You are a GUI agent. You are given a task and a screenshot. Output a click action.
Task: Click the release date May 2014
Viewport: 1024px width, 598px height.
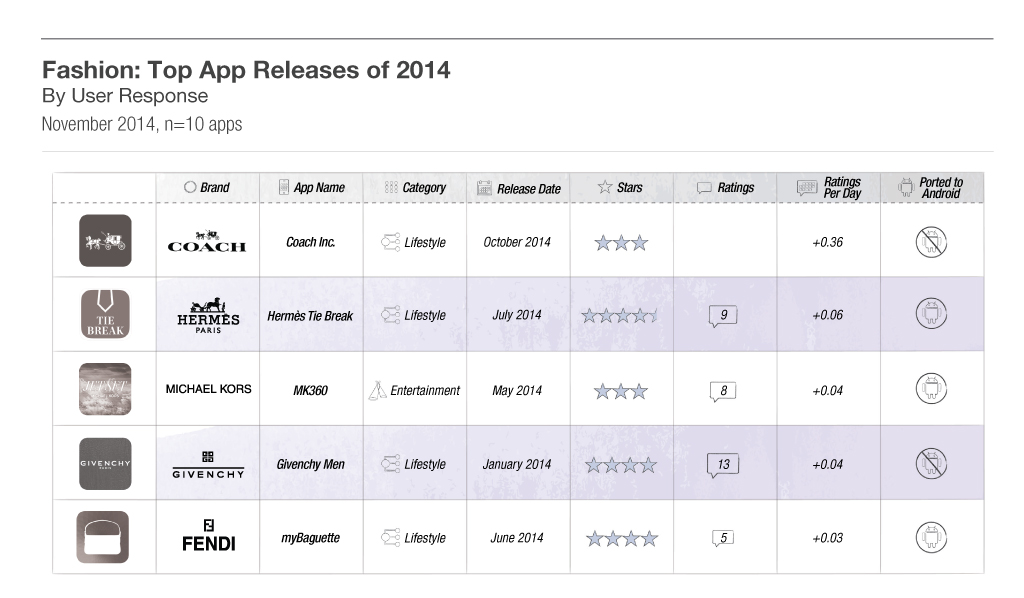tap(517, 390)
